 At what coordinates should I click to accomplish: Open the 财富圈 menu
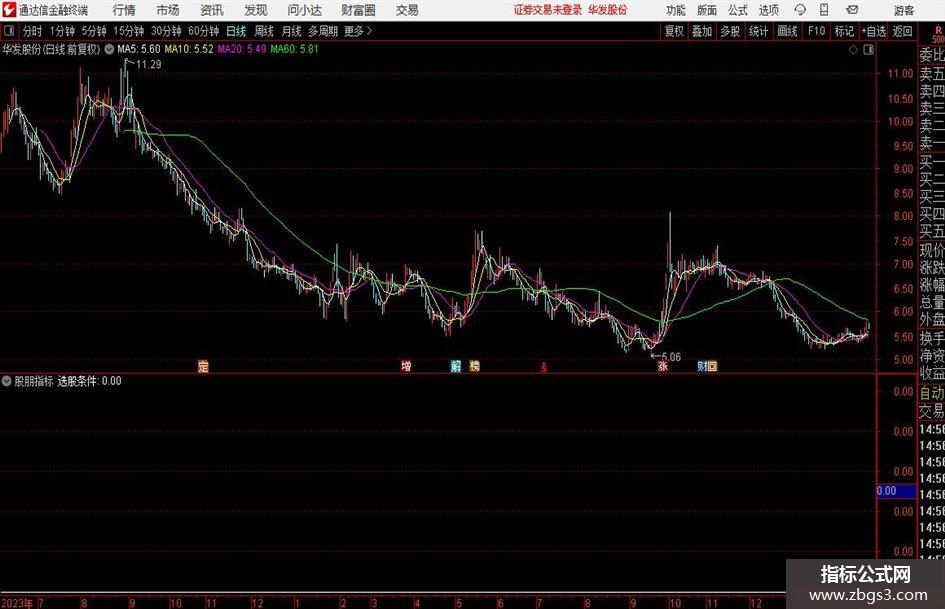pos(358,10)
